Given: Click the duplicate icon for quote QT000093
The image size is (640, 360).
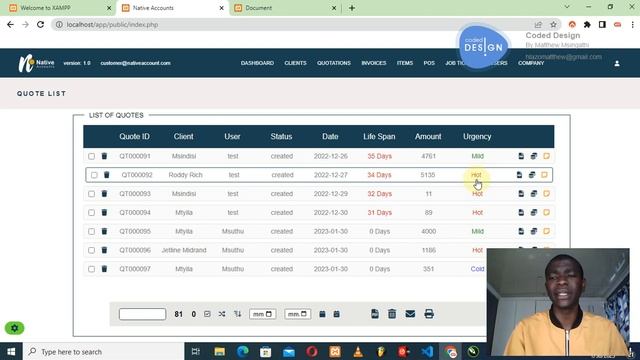Looking at the screenshot, I should tap(534, 193).
